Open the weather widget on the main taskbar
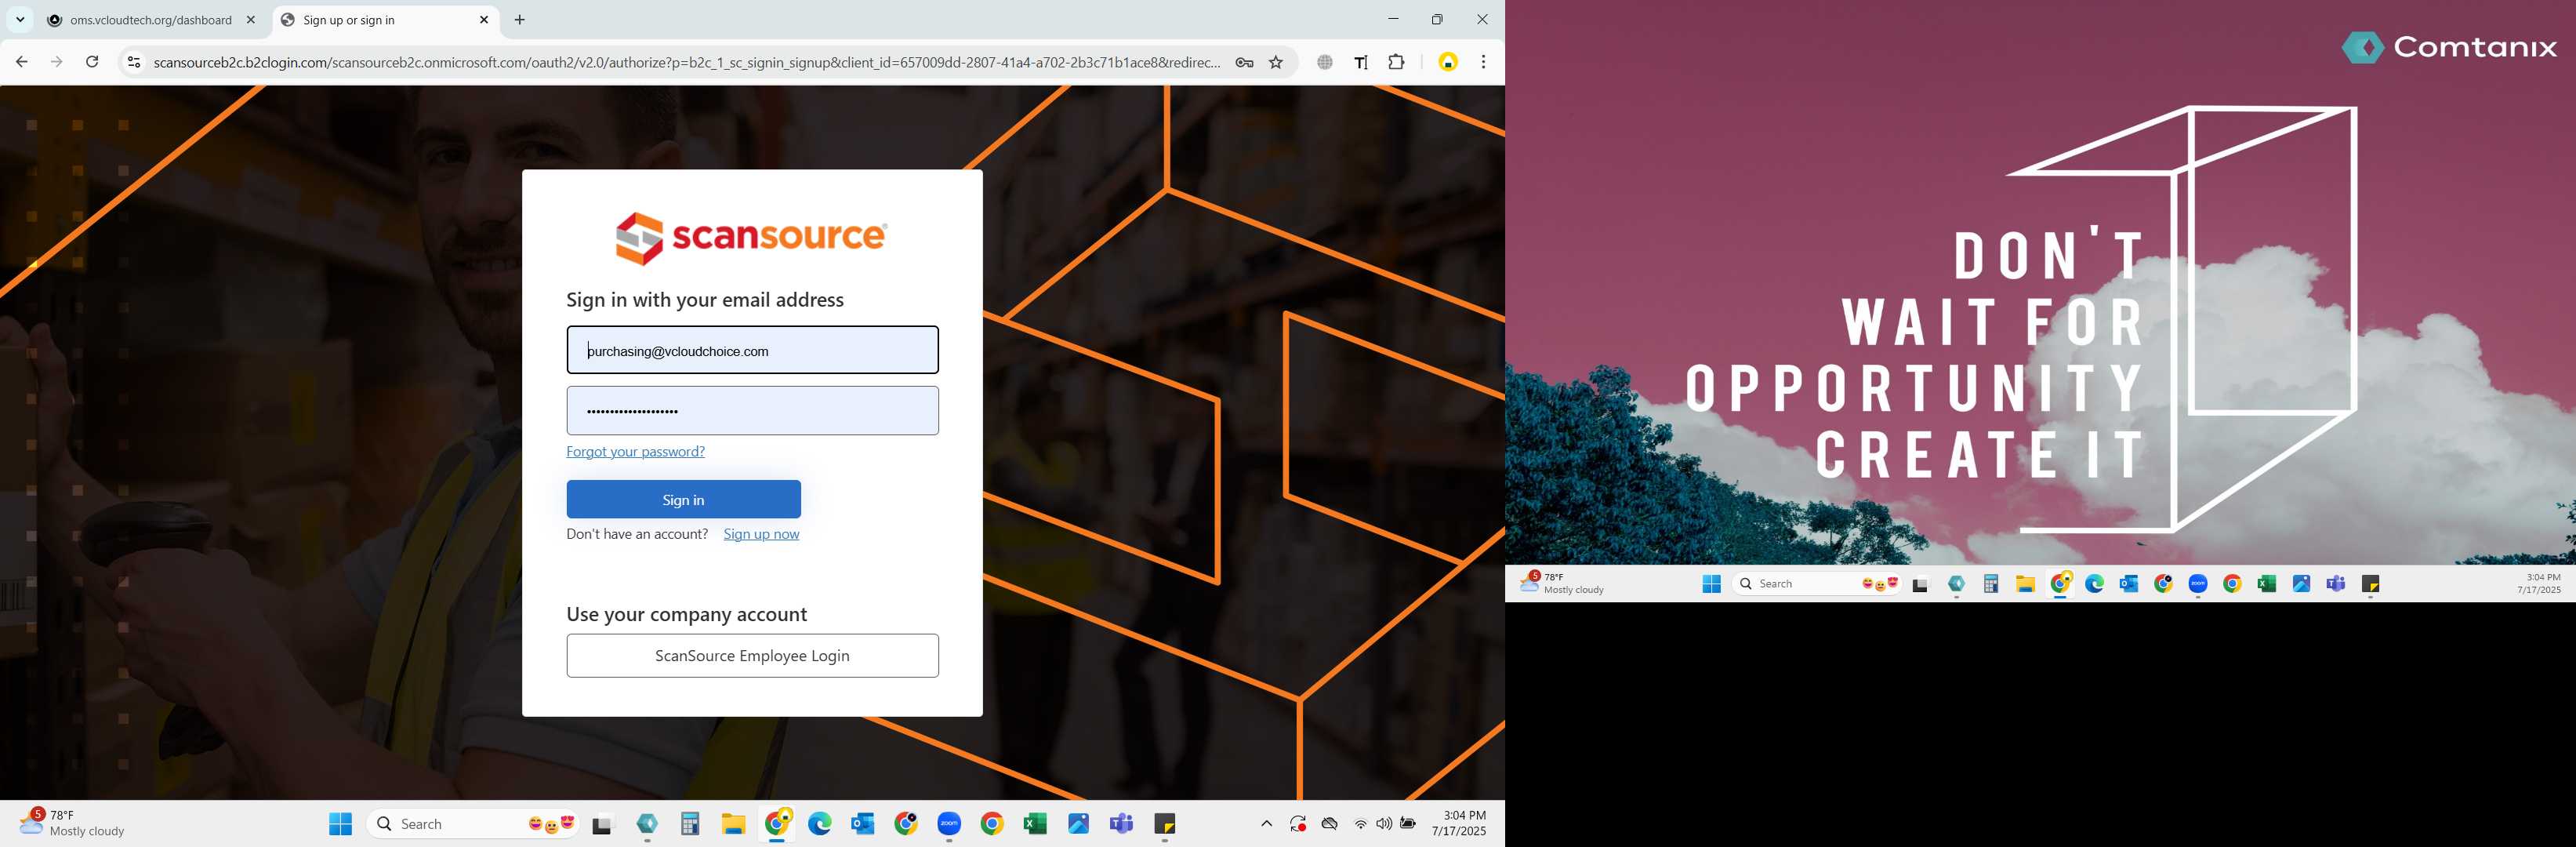Viewport: 2576px width, 847px height. click(x=72, y=823)
